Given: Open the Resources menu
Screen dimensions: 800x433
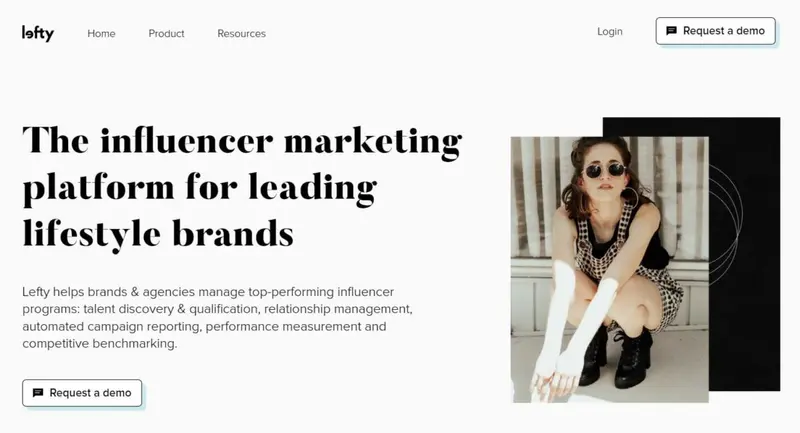Looking at the screenshot, I should (241, 34).
